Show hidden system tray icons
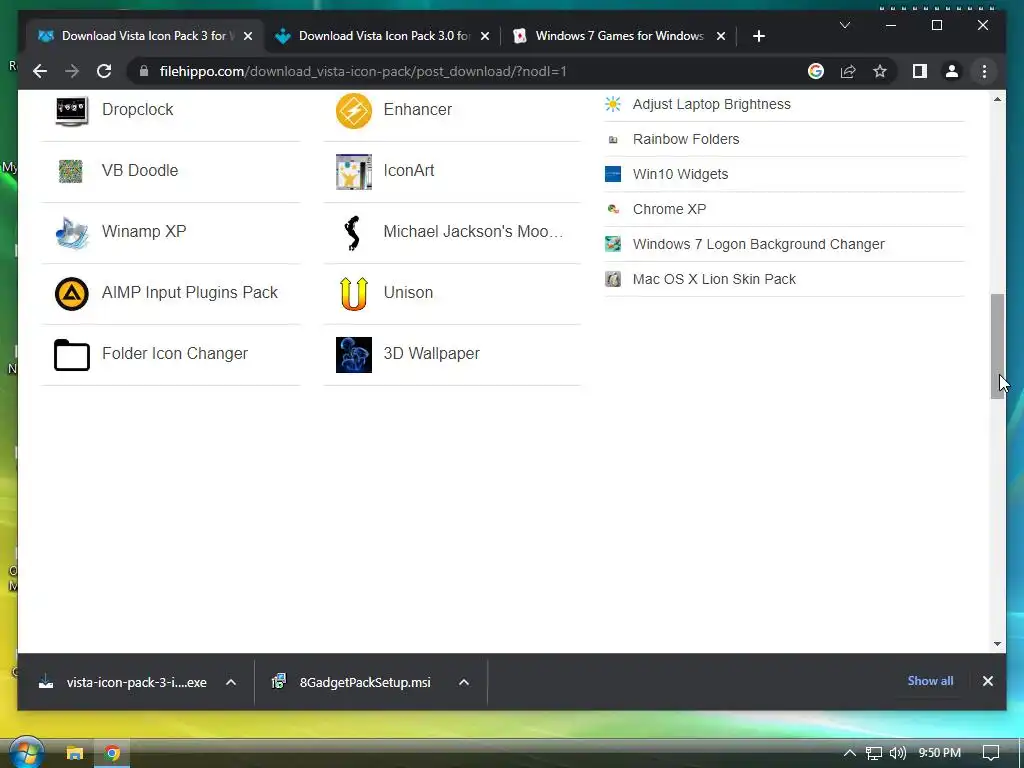1024x768 pixels. [x=850, y=753]
